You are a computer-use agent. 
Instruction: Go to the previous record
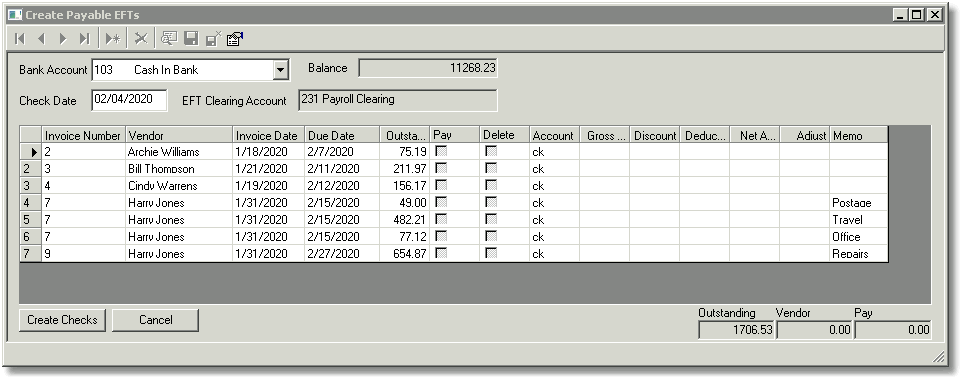point(41,39)
